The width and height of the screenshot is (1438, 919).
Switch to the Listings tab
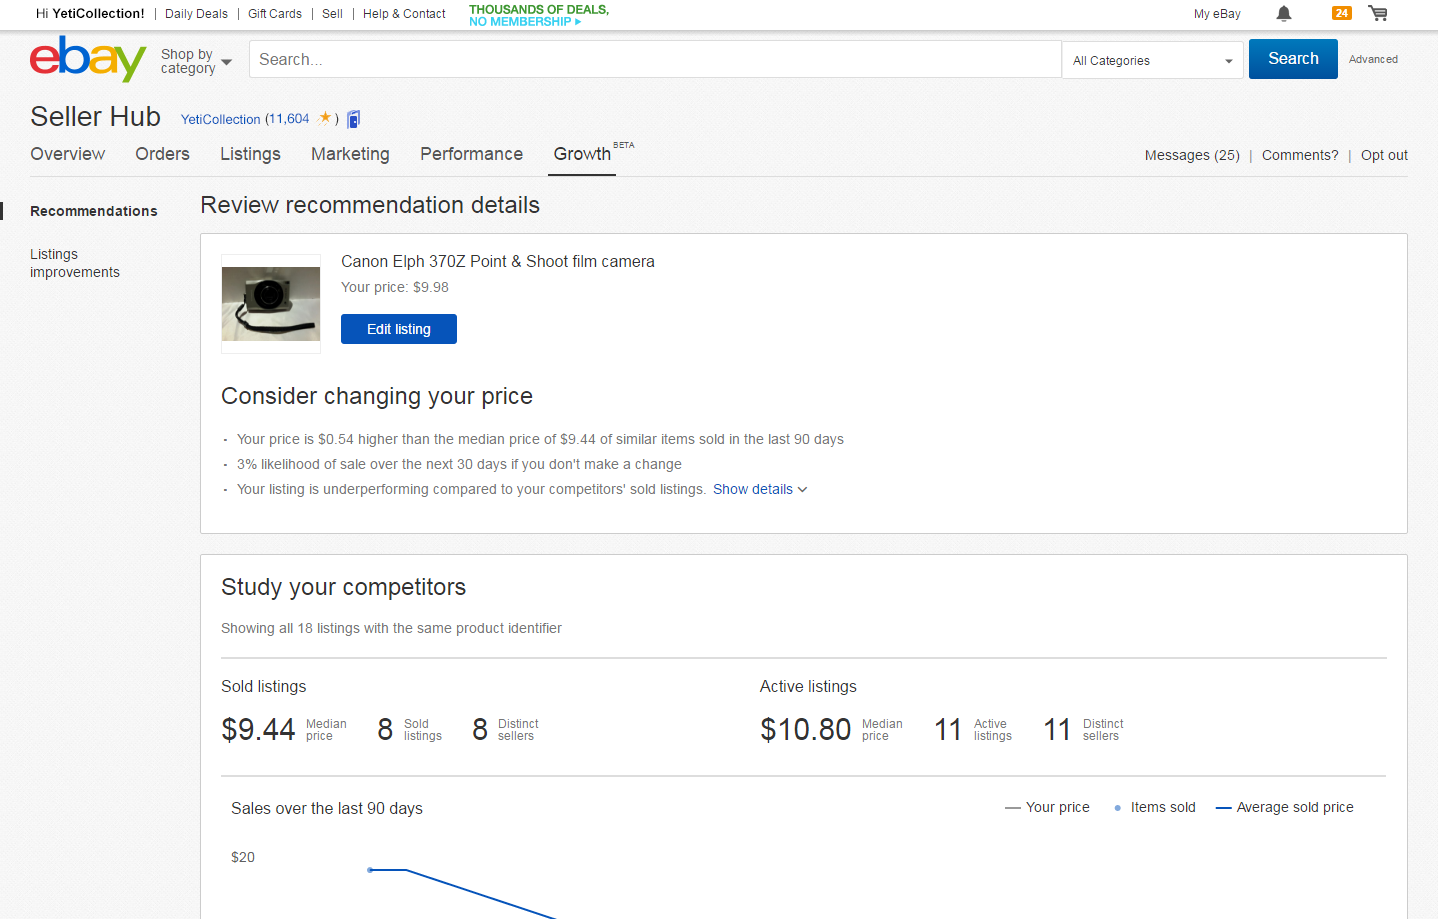point(250,154)
